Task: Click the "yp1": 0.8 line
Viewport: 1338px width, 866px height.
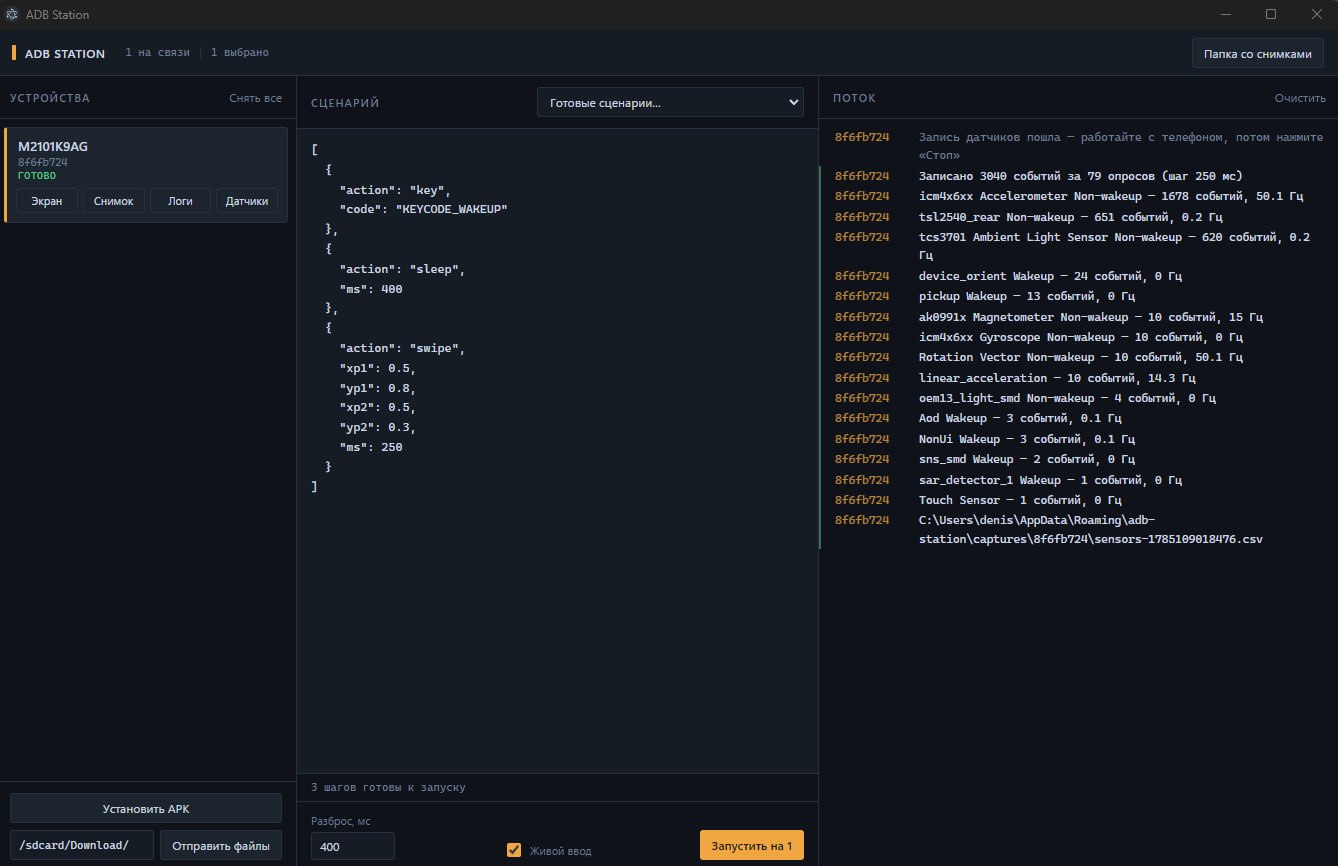Action: (x=377, y=388)
